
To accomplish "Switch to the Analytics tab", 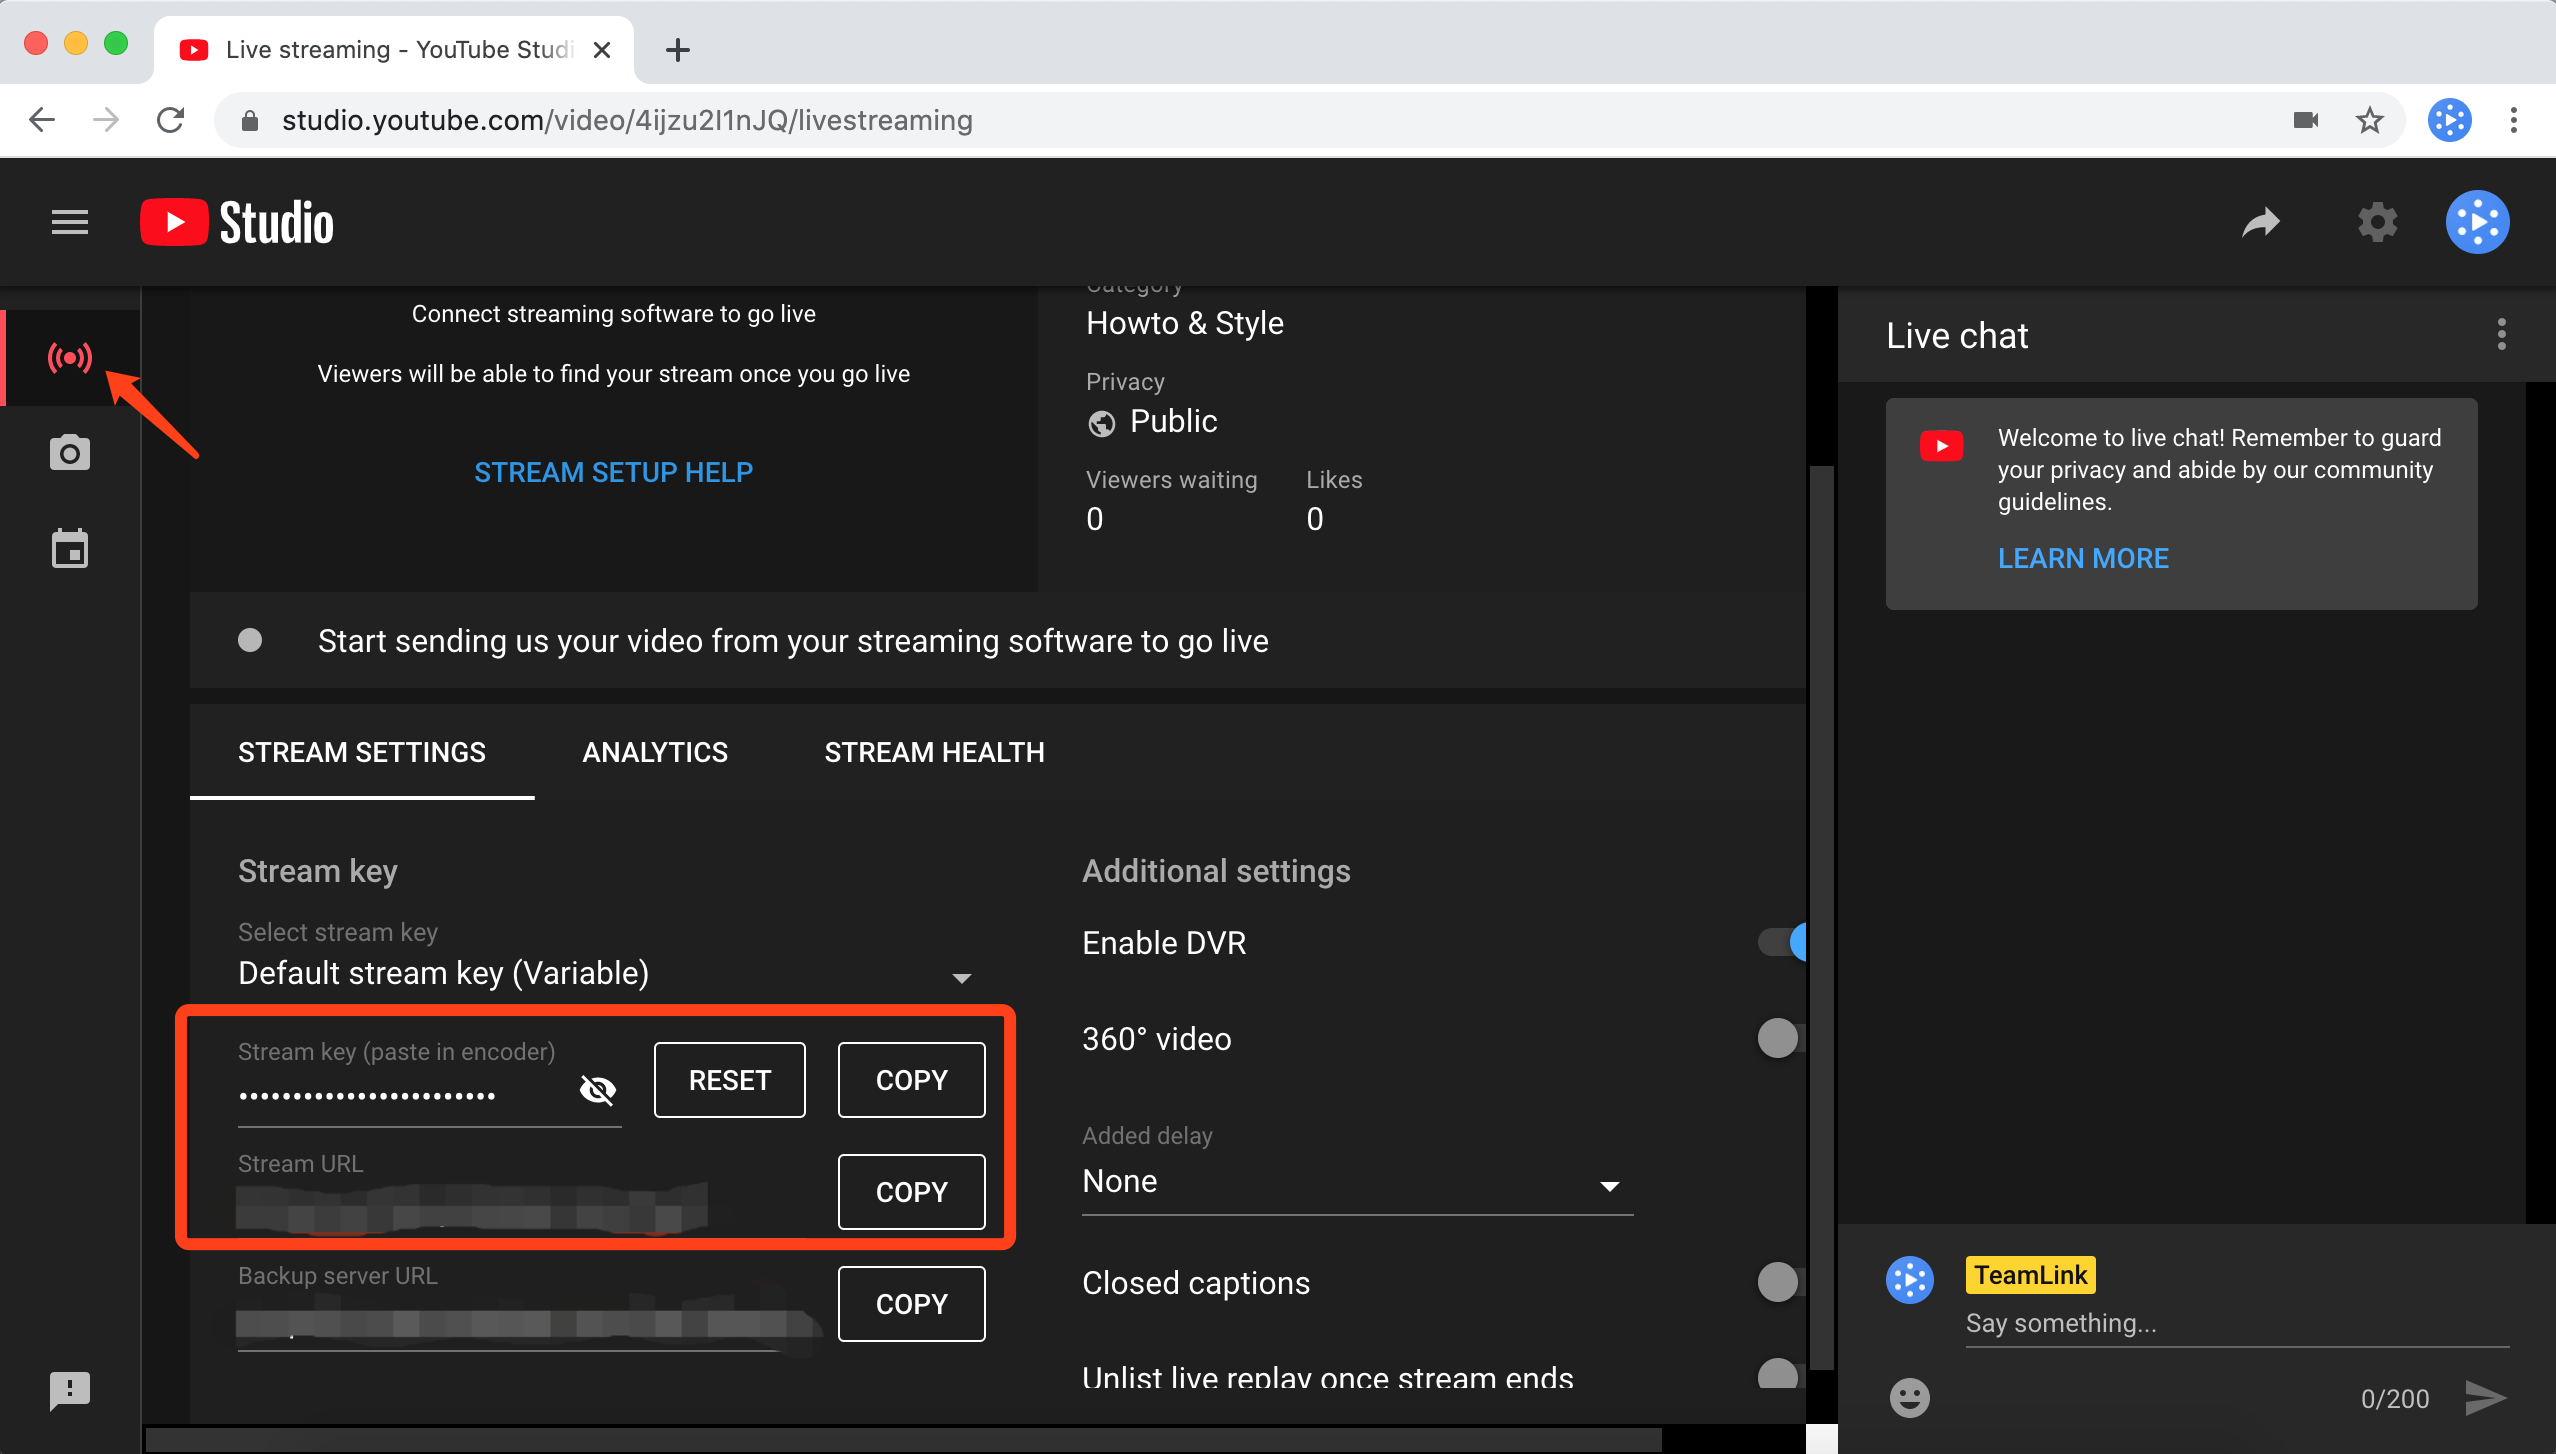I will point(655,752).
